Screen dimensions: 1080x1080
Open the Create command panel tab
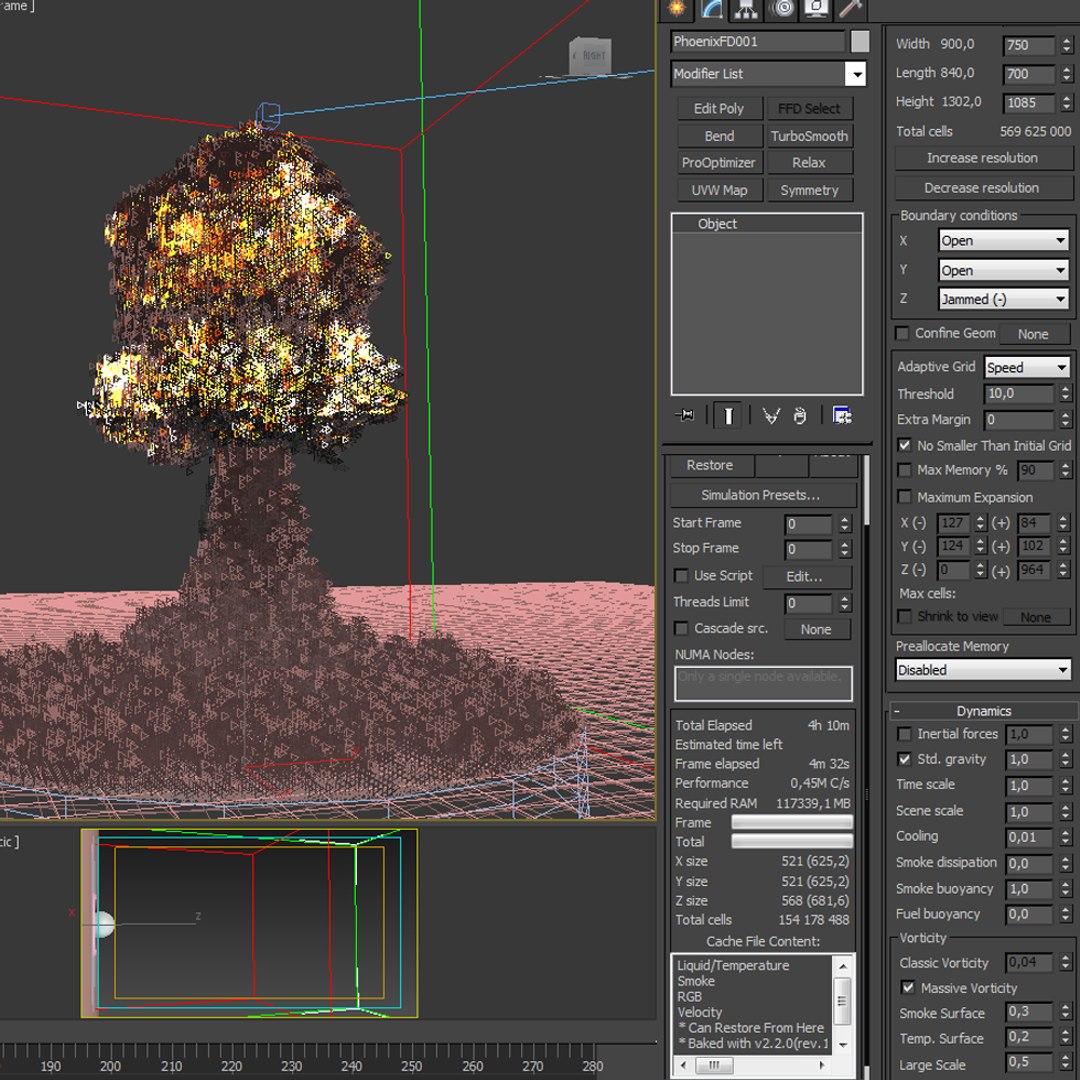tap(677, 9)
